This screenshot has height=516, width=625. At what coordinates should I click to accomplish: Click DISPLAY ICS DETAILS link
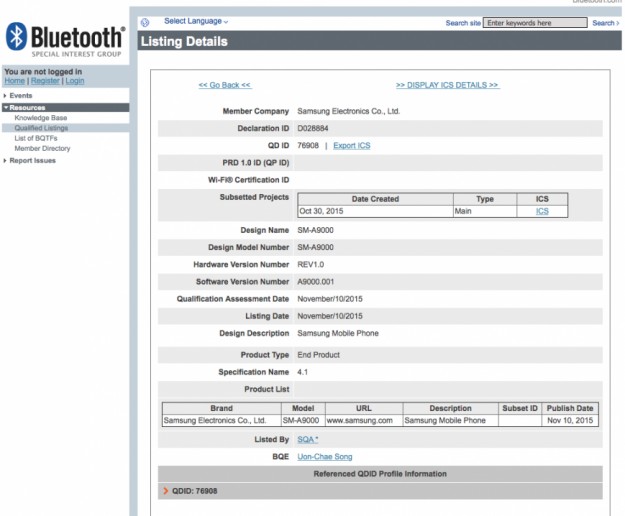click(447, 85)
